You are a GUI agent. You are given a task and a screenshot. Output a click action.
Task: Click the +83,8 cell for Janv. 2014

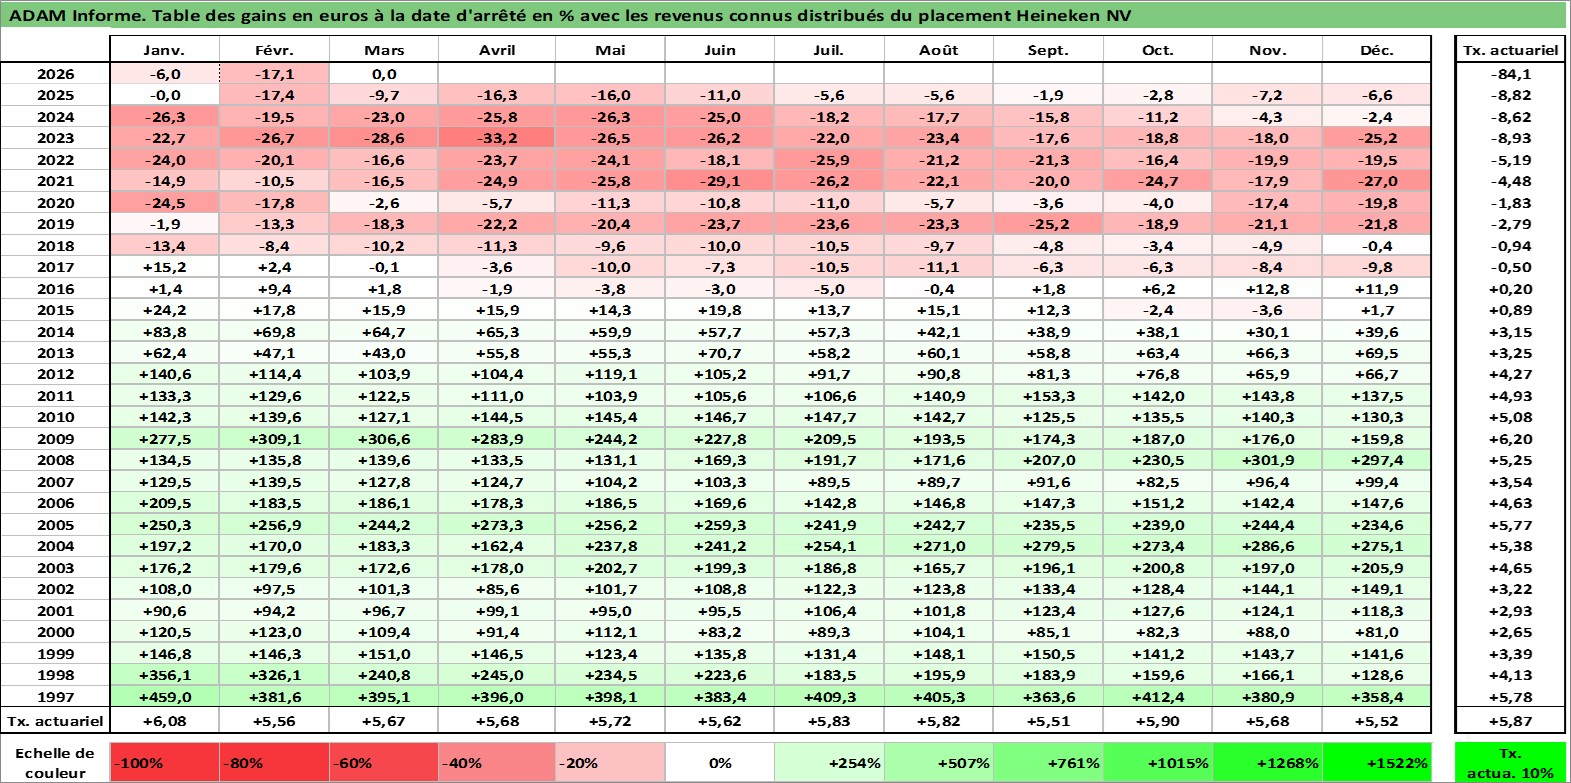tap(164, 332)
